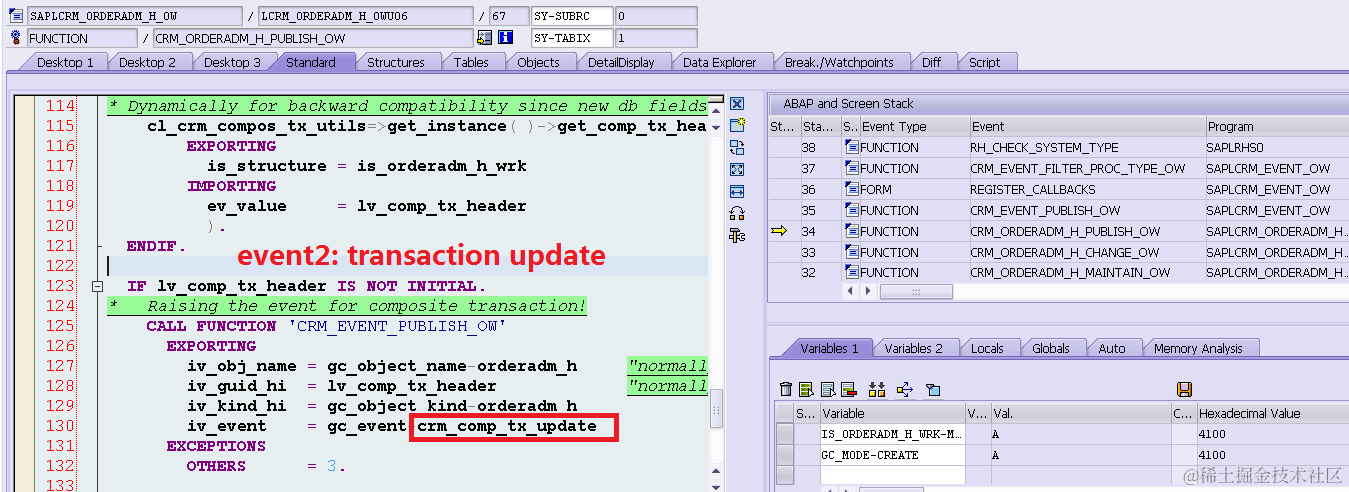Click the horizontal maximize tool icon

tap(737, 191)
